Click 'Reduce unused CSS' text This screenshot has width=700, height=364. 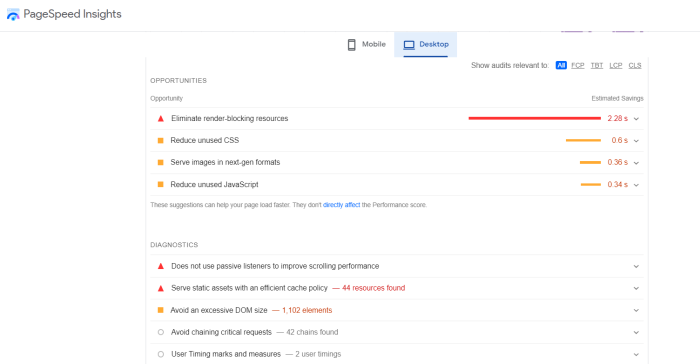(x=204, y=140)
